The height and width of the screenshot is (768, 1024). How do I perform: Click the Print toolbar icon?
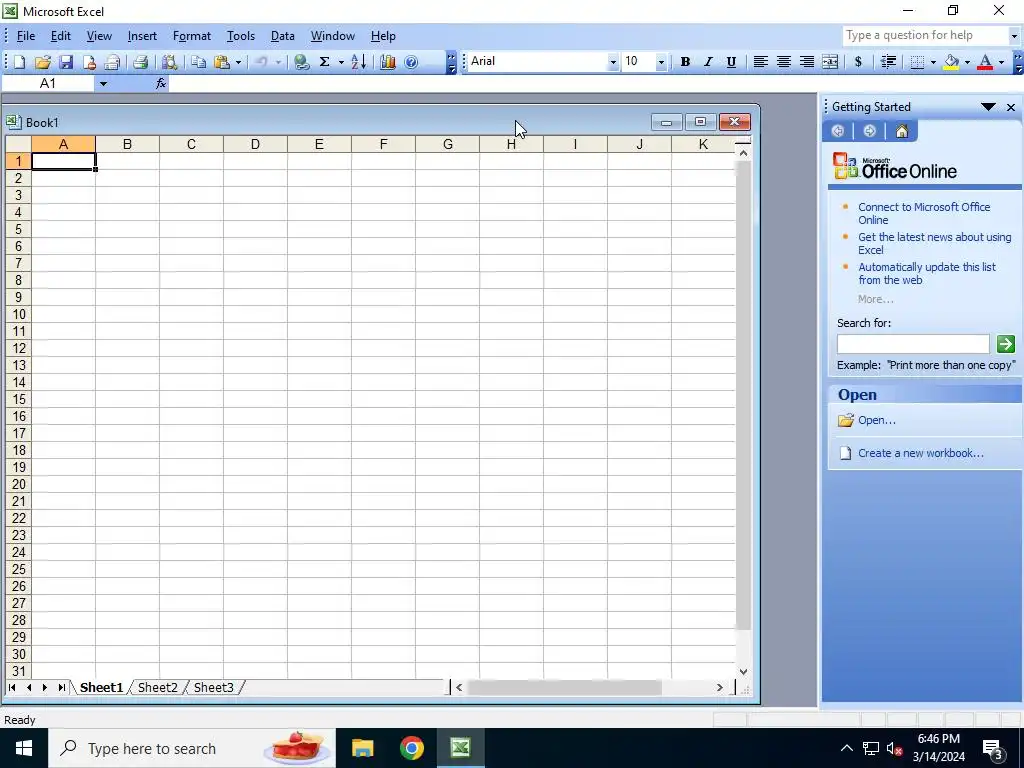click(140, 62)
